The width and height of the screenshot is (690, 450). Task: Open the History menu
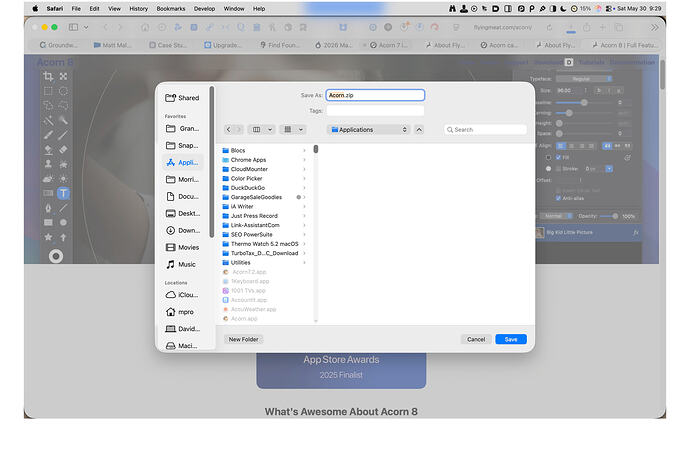tap(138, 8)
